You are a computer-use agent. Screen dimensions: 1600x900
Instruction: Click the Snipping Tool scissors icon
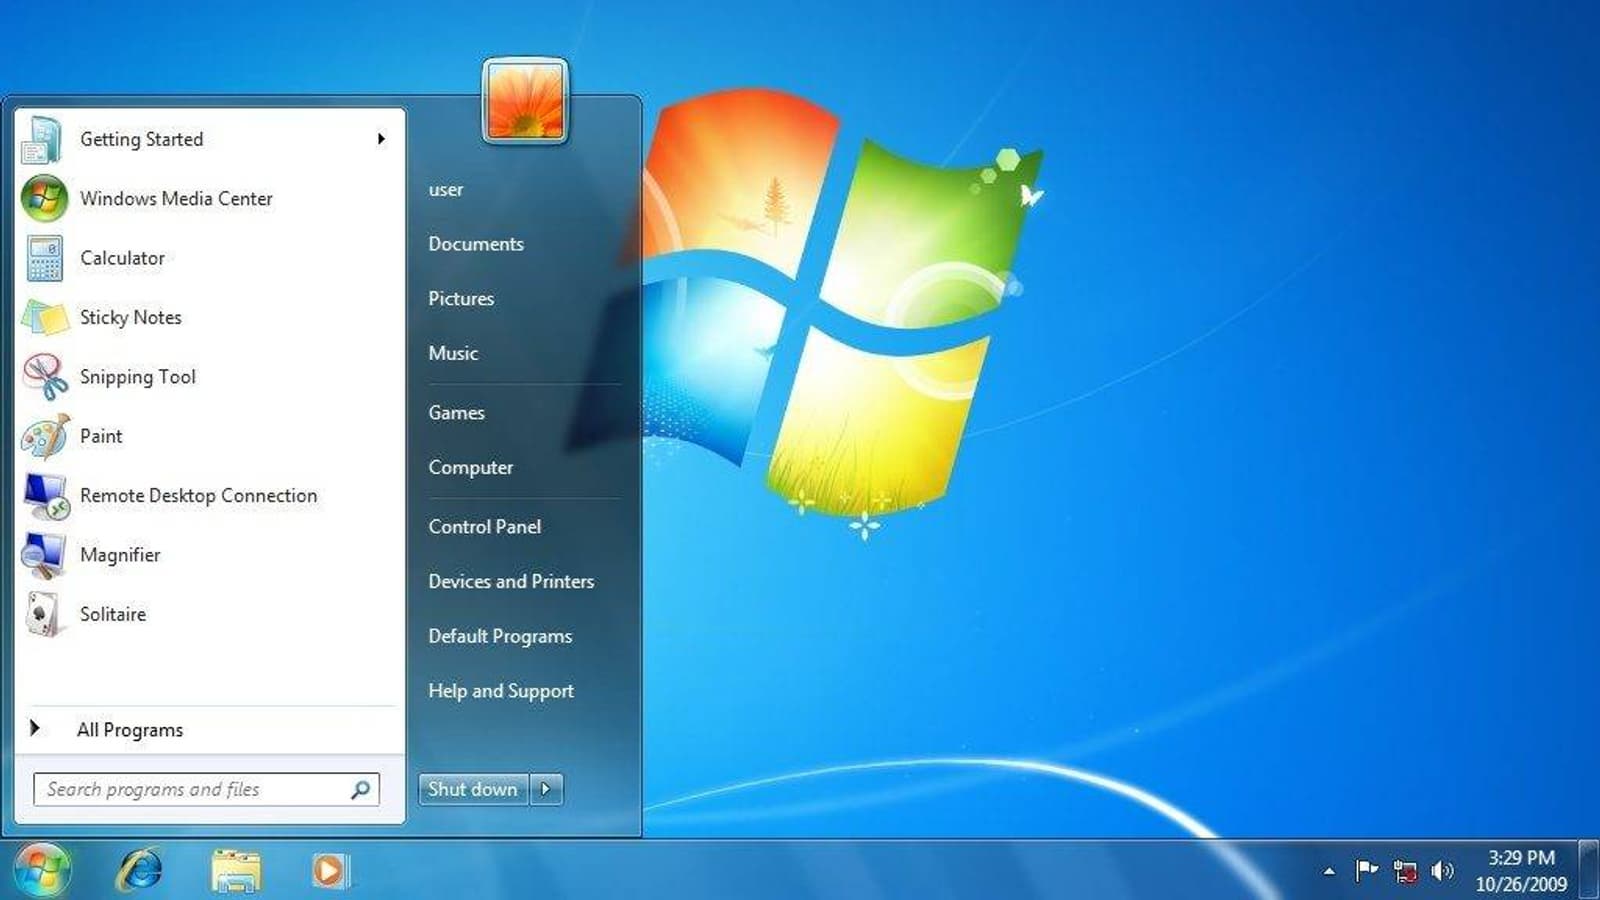point(44,377)
